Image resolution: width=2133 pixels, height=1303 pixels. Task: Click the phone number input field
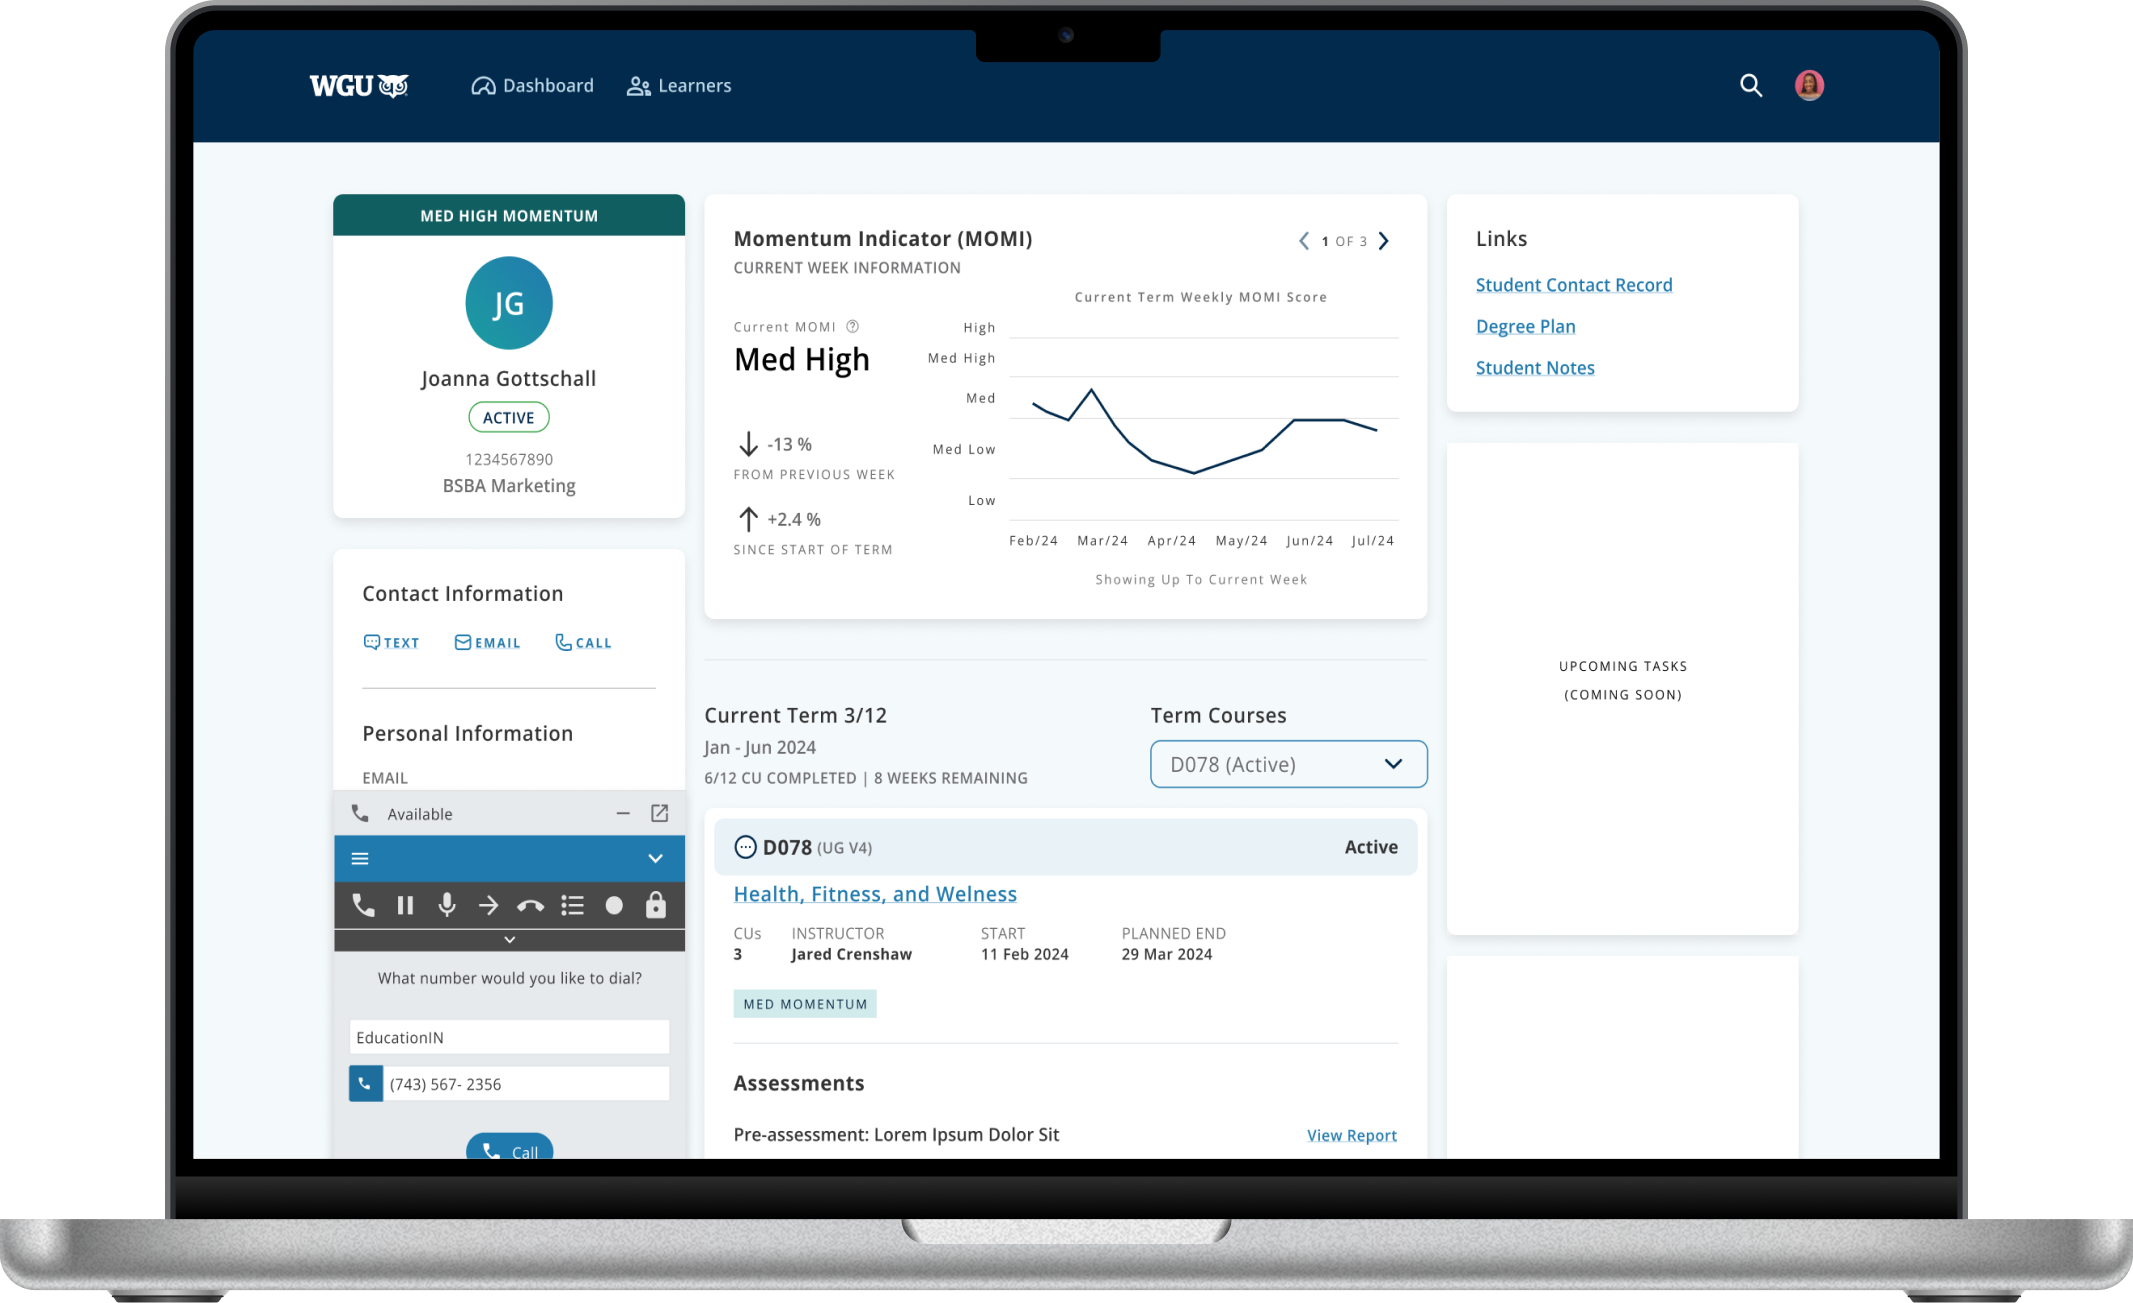coord(525,1084)
